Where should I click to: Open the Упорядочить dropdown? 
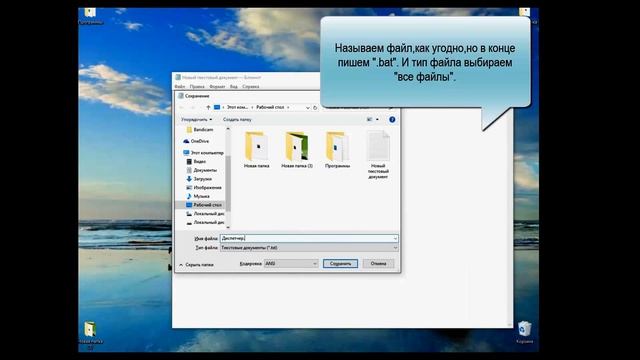pos(197,120)
